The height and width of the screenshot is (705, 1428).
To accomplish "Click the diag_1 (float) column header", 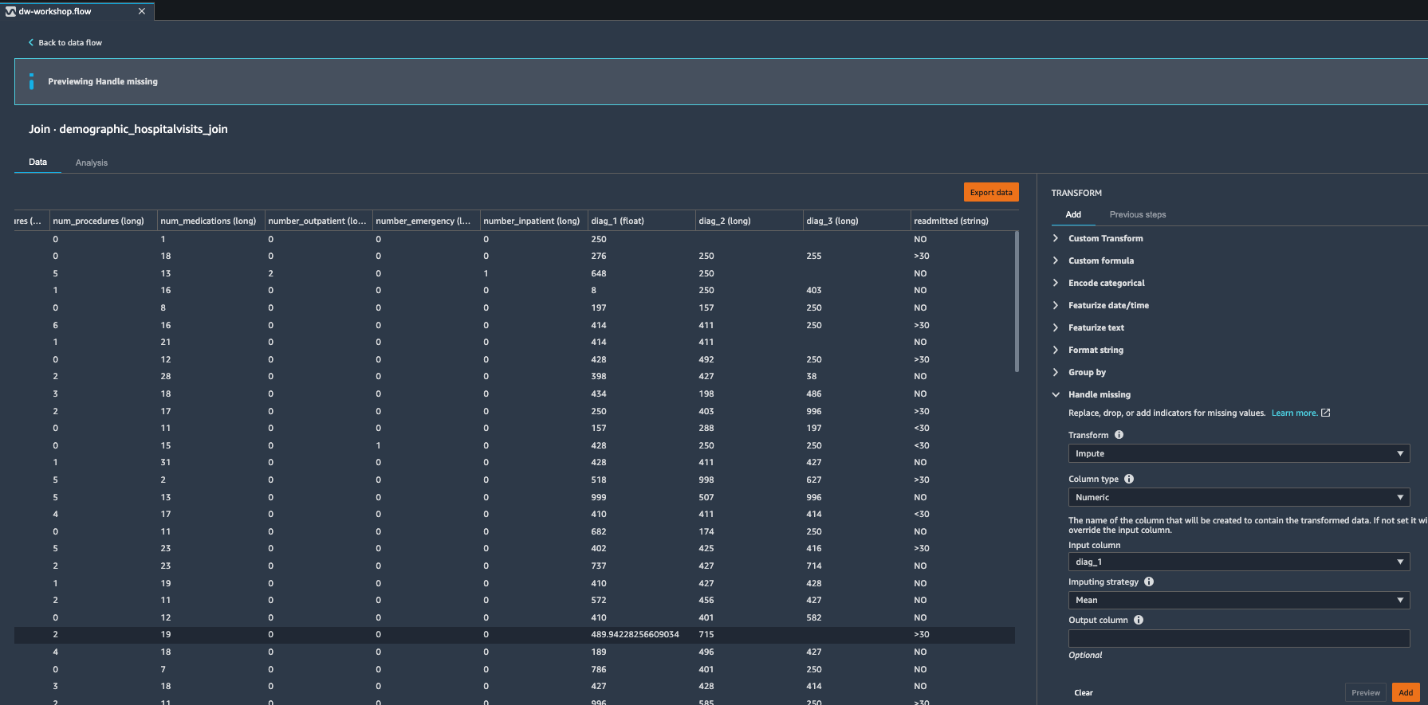I will (641, 221).
